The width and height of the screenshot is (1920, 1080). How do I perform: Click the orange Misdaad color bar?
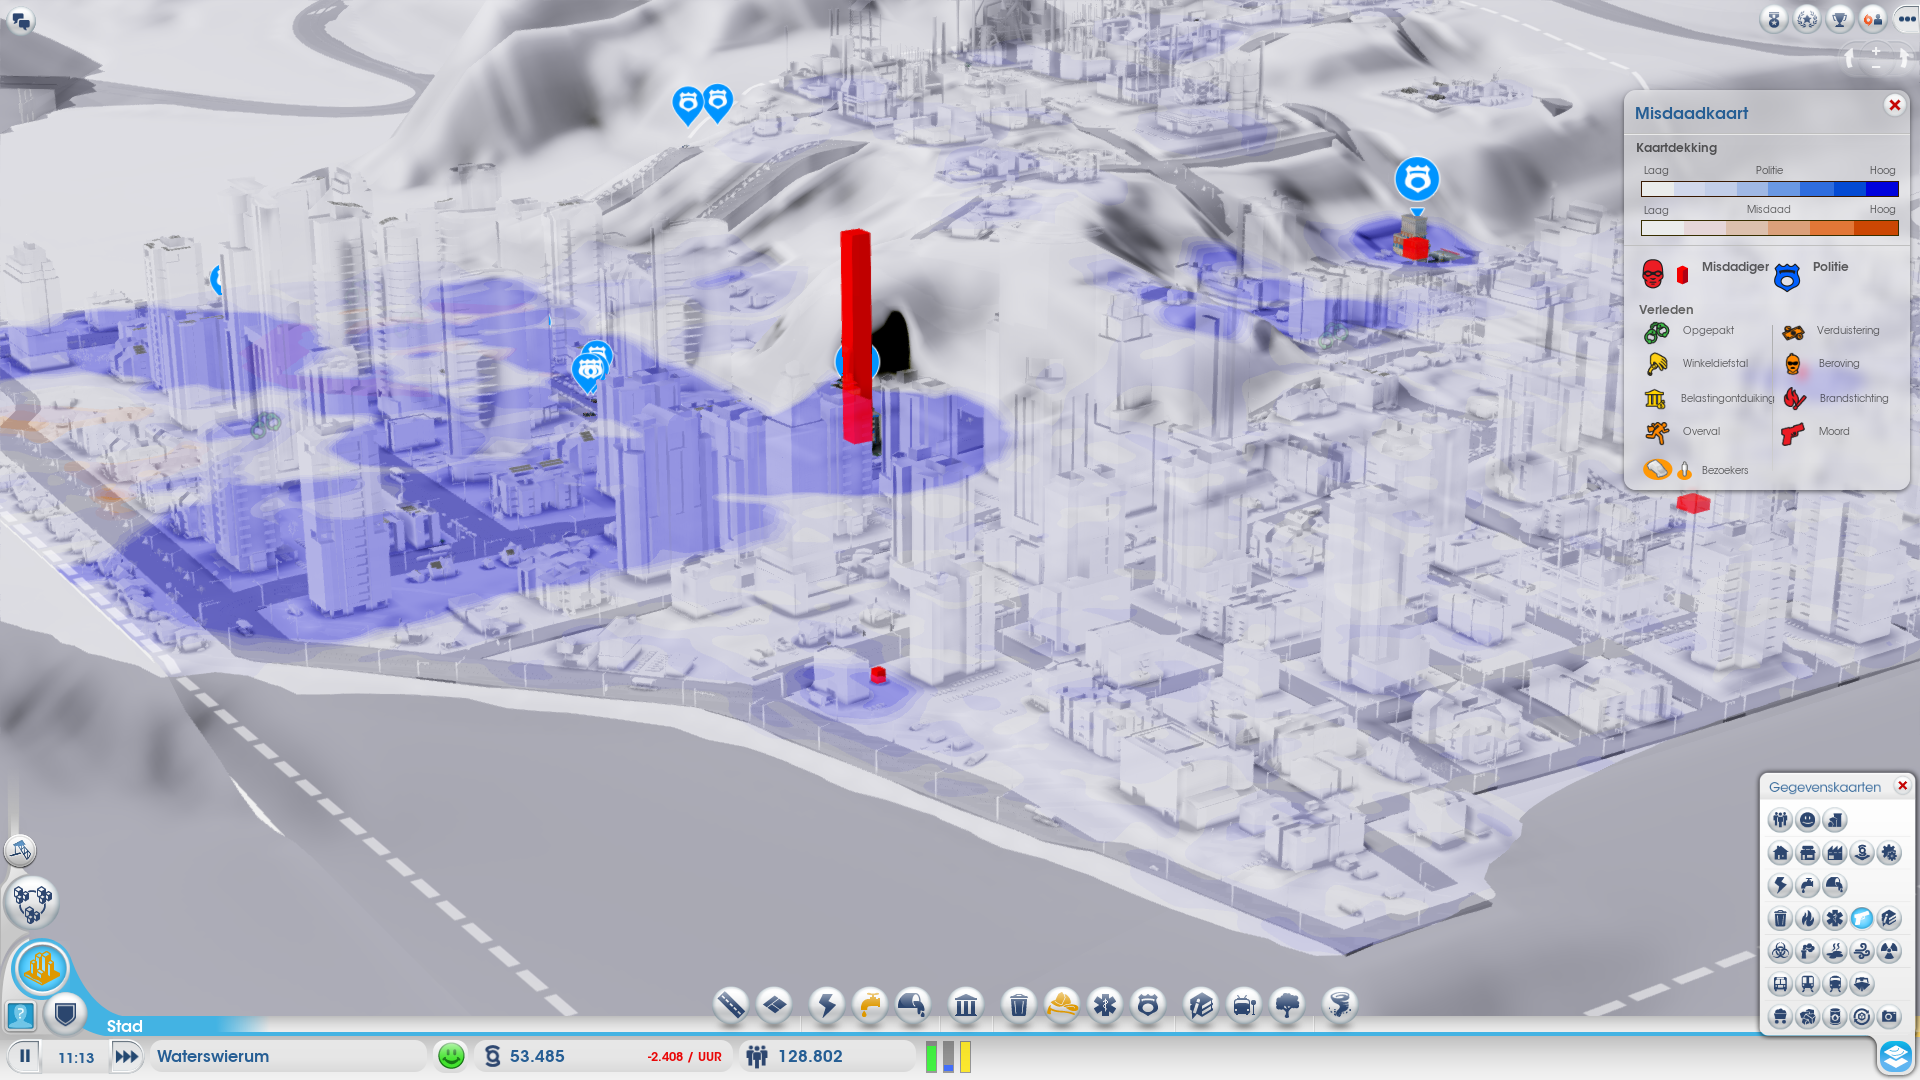(1769, 228)
